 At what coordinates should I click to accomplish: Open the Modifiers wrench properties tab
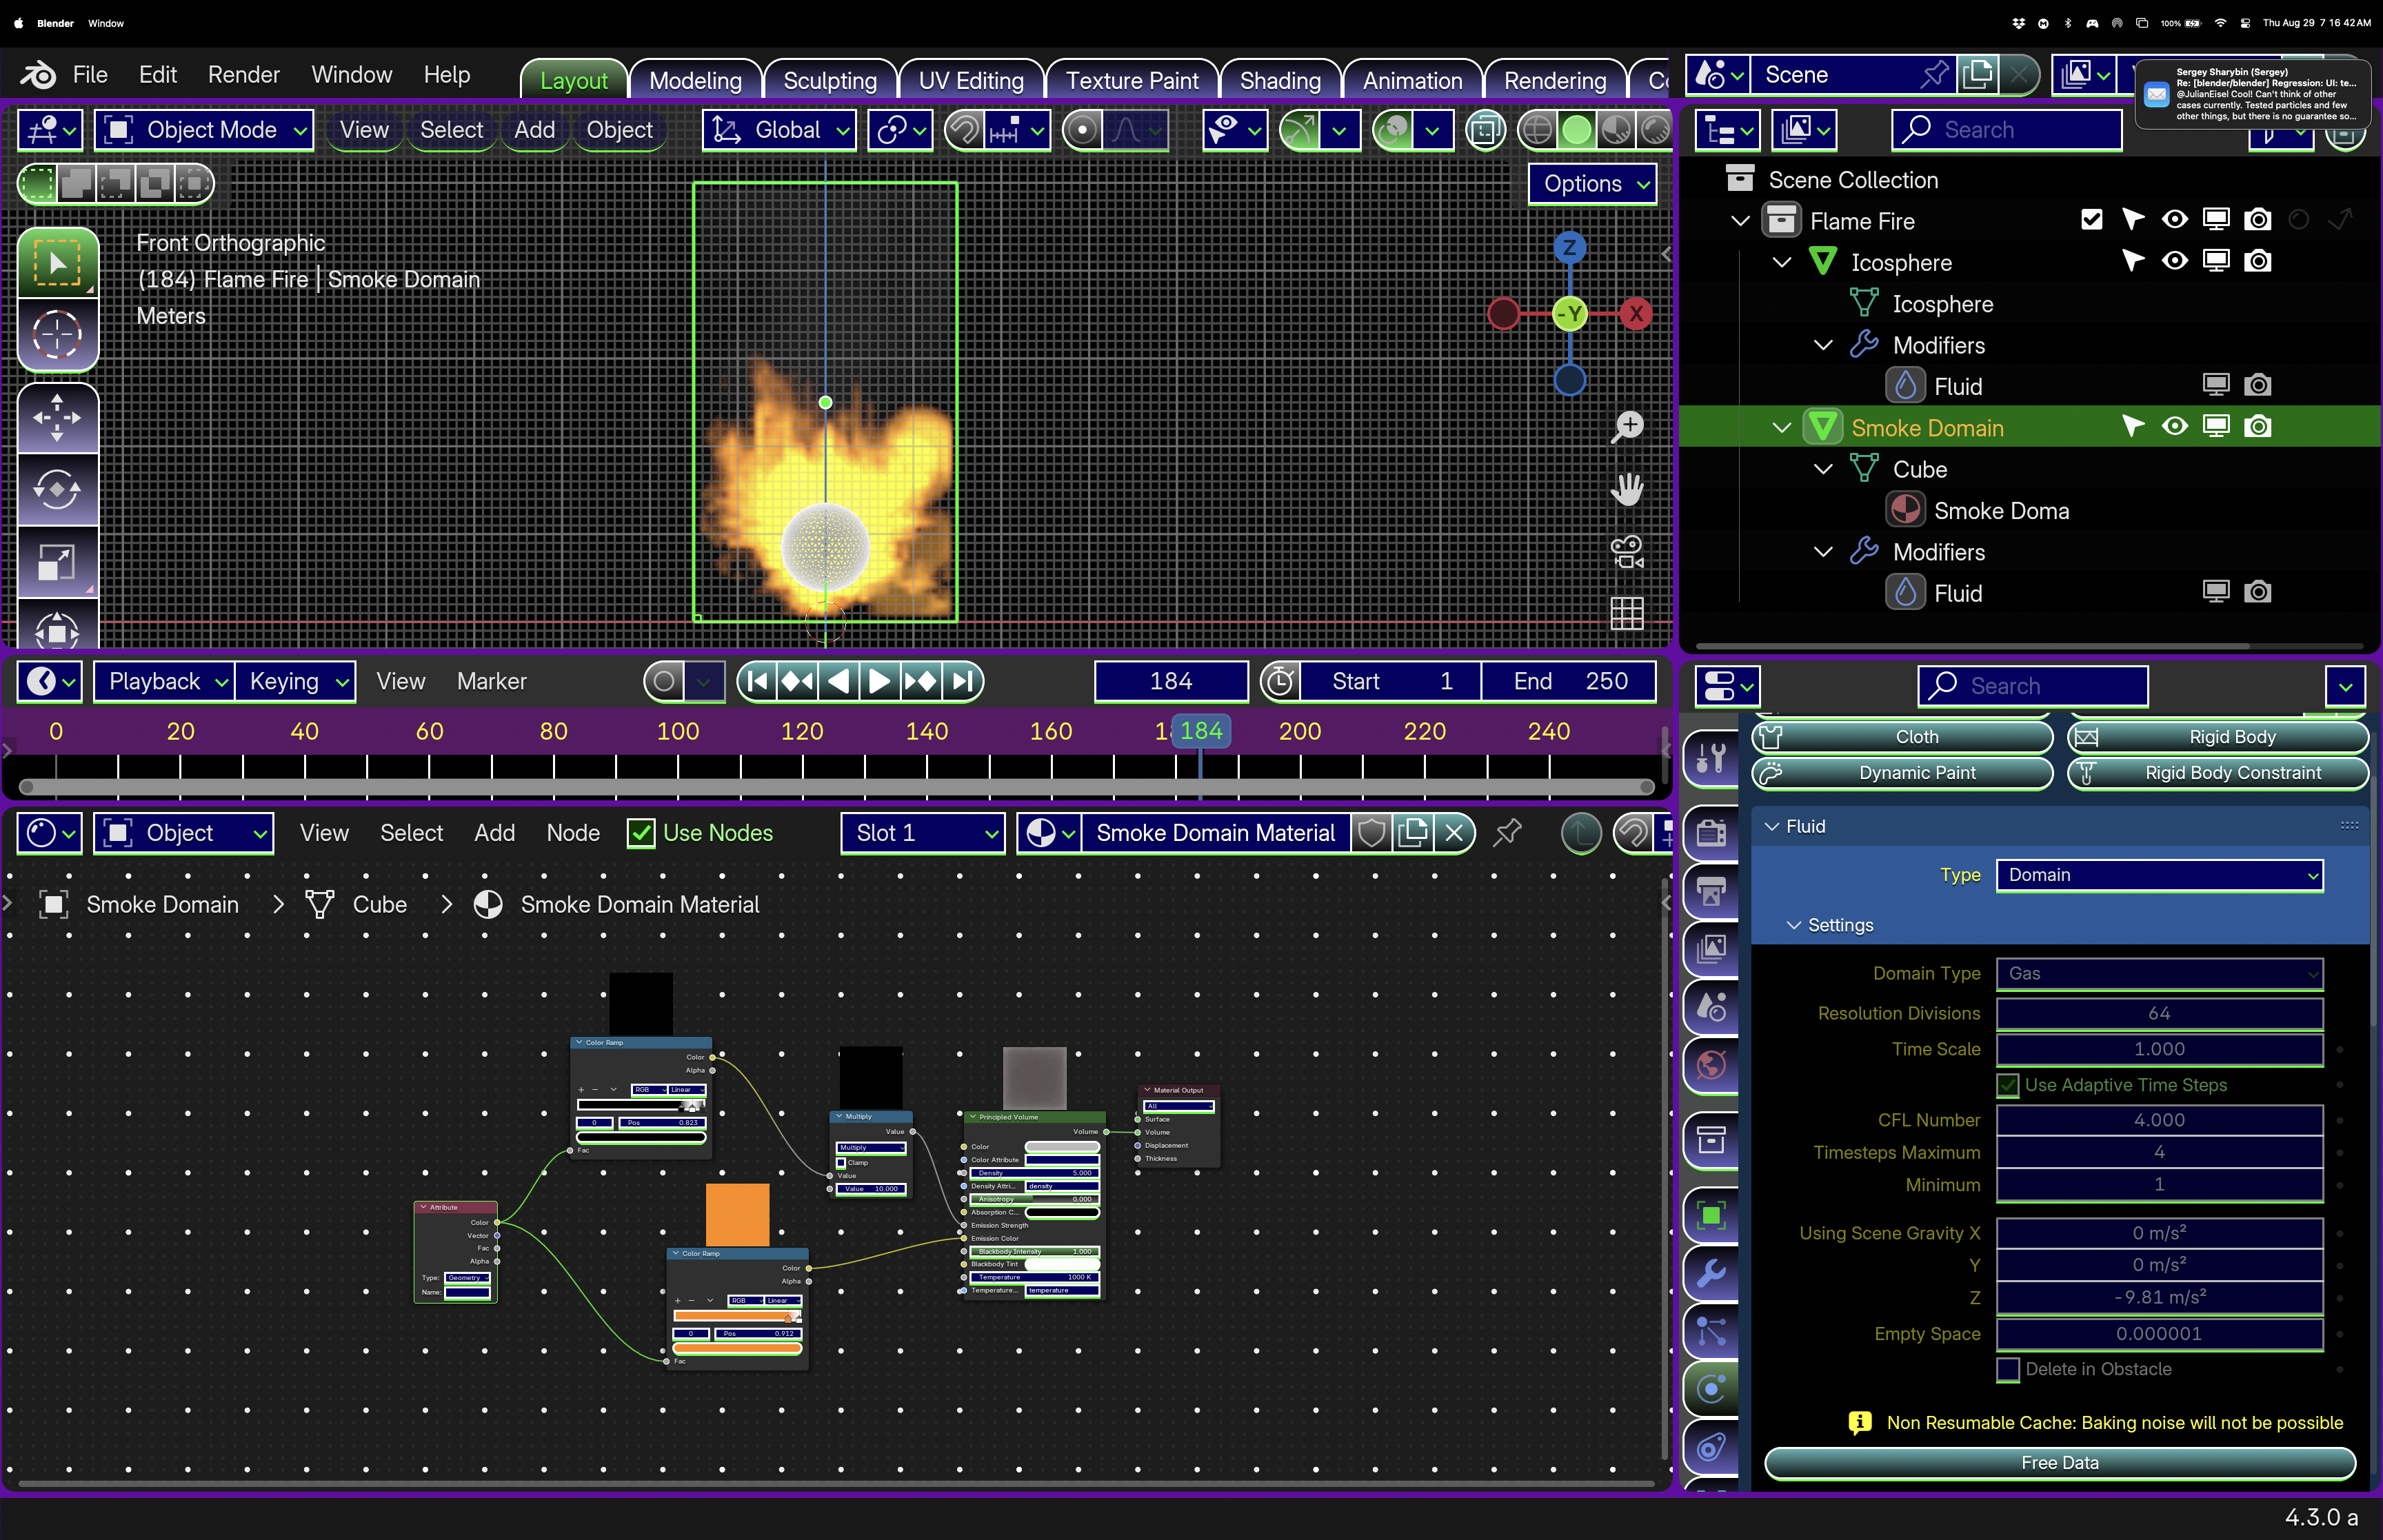click(x=1711, y=1273)
